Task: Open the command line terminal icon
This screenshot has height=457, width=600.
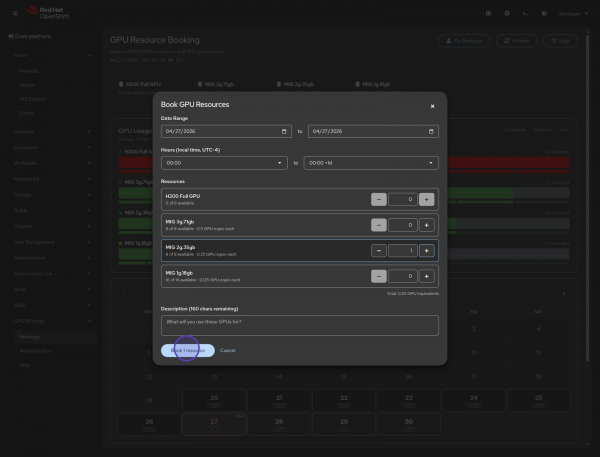Action: click(x=525, y=13)
